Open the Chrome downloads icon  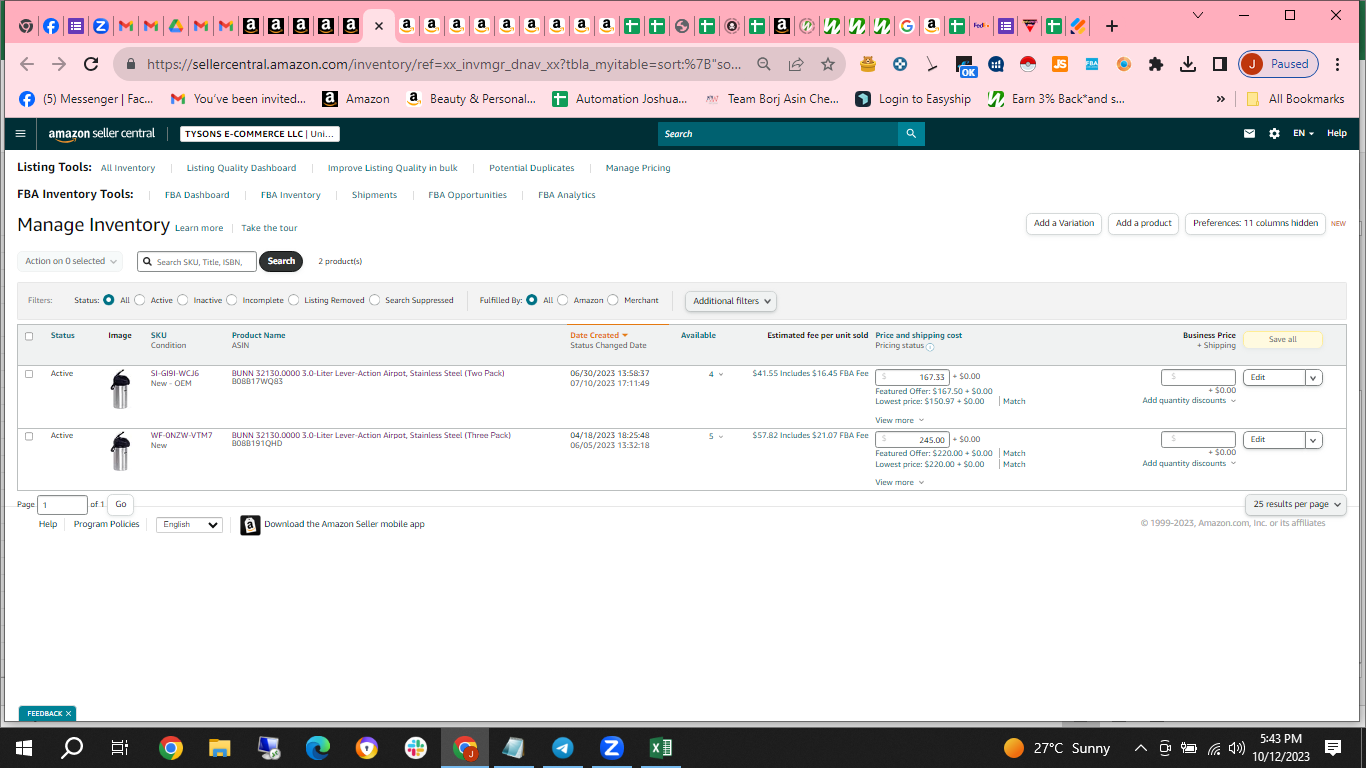click(1188, 64)
